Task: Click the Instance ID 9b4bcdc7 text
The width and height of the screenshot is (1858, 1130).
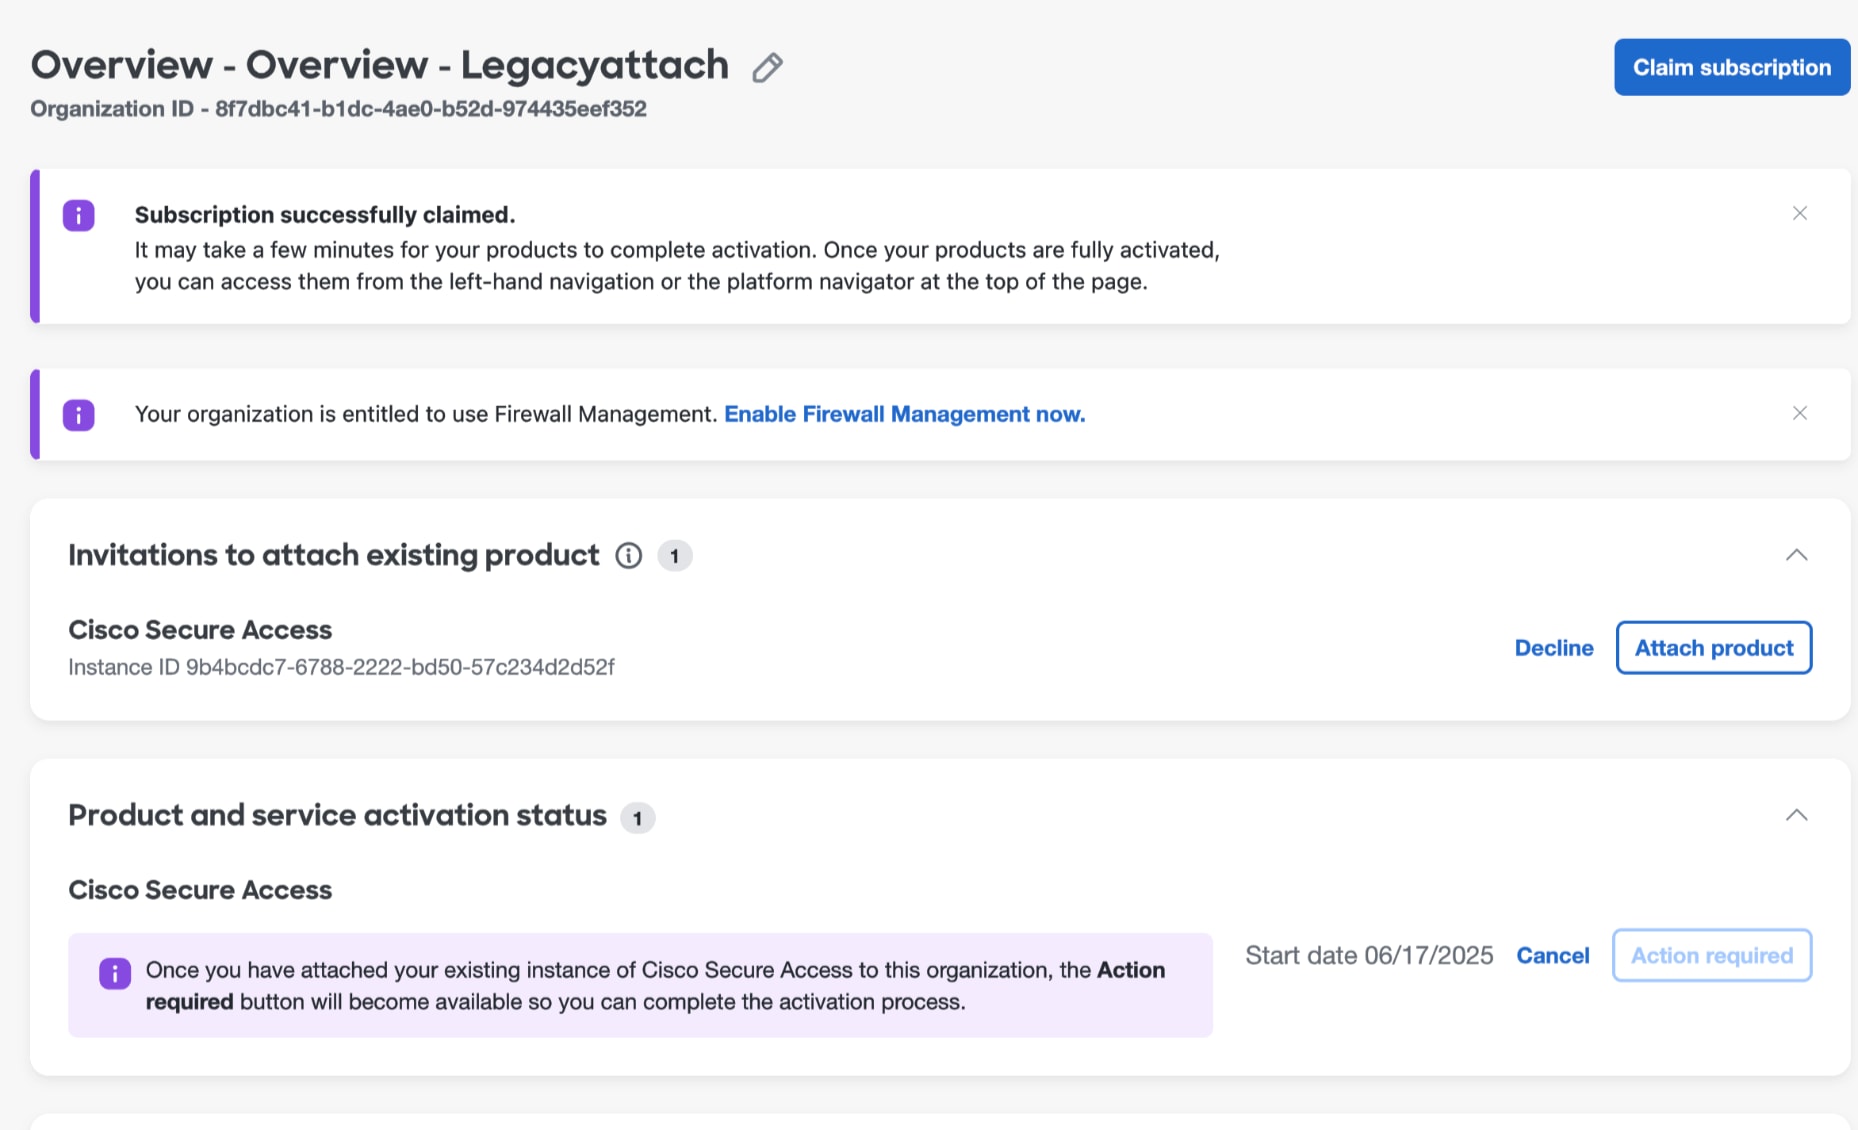Action: click(x=341, y=667)
